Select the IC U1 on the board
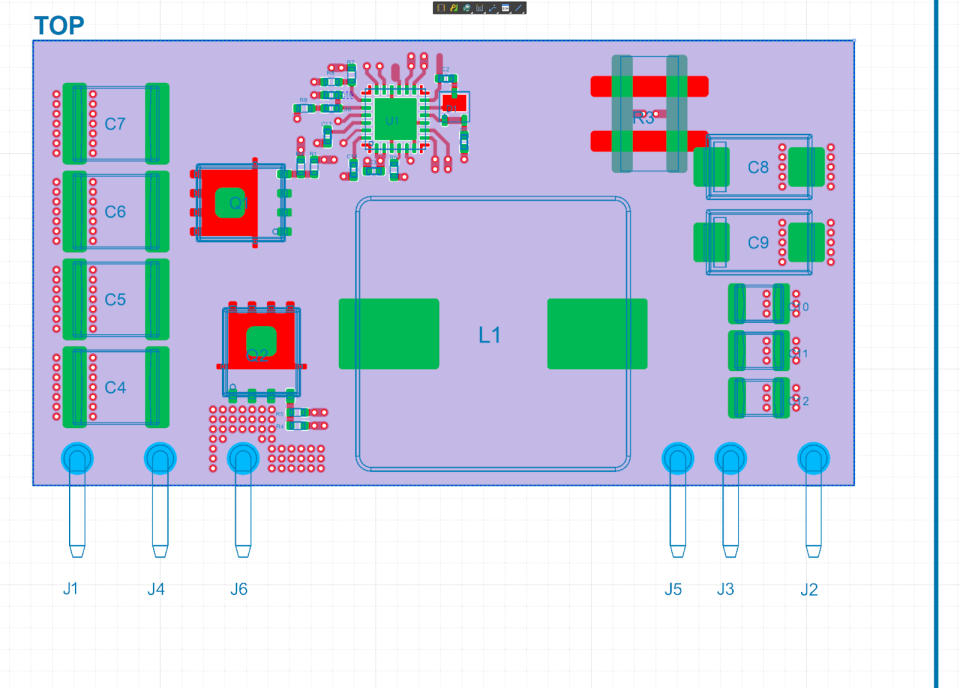The width and height of the screenshot is (960, 688). click(394, 117)
